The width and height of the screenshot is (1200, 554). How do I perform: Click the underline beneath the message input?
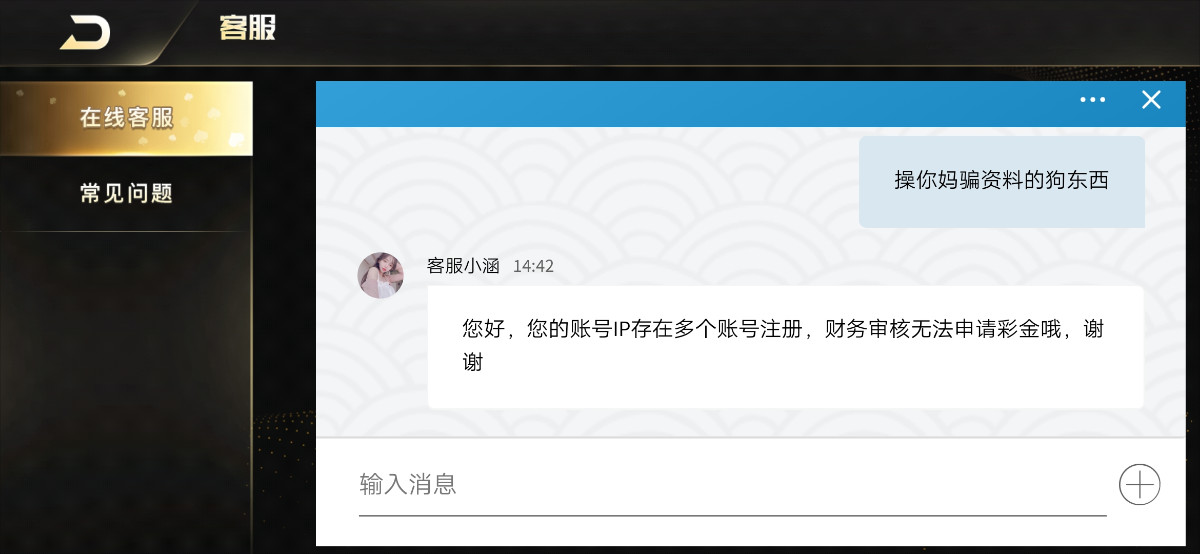tap(732, 515)
